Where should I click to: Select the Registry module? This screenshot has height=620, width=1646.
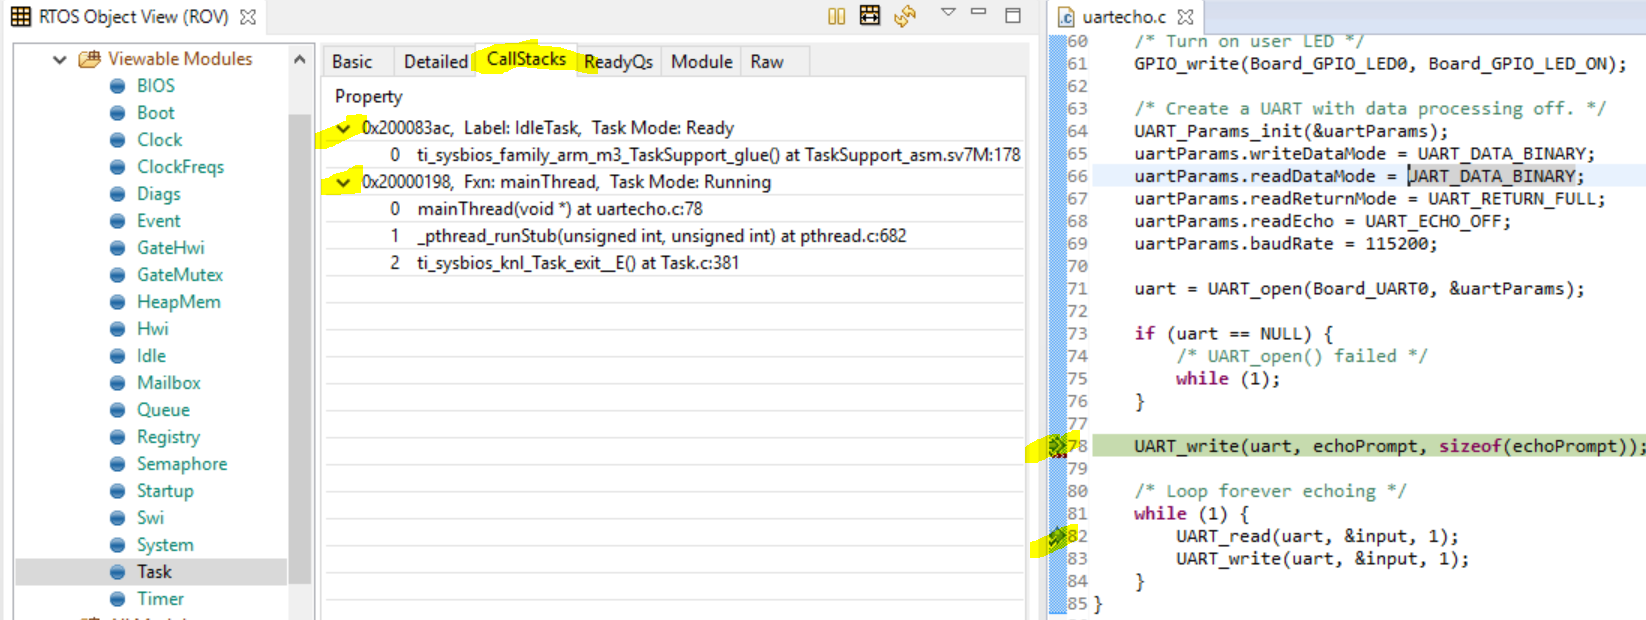point(168,437)
